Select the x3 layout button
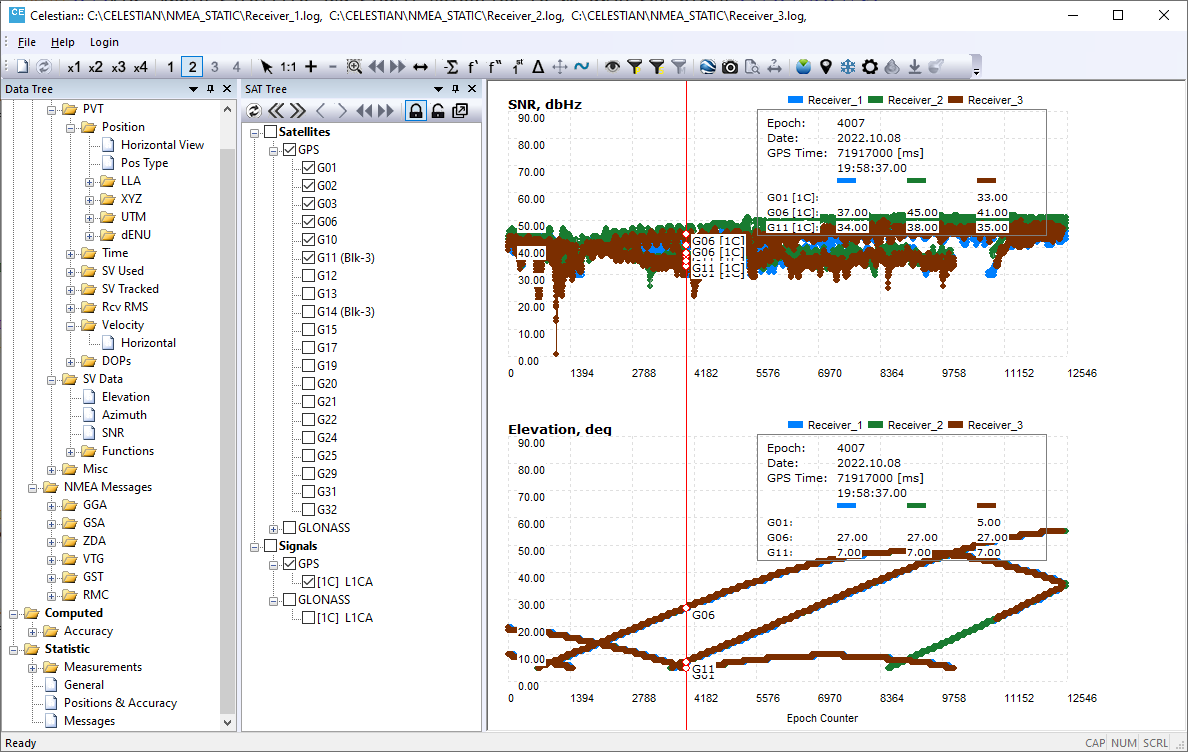This screenshot has height=752, width=1188. pos(118,67)
